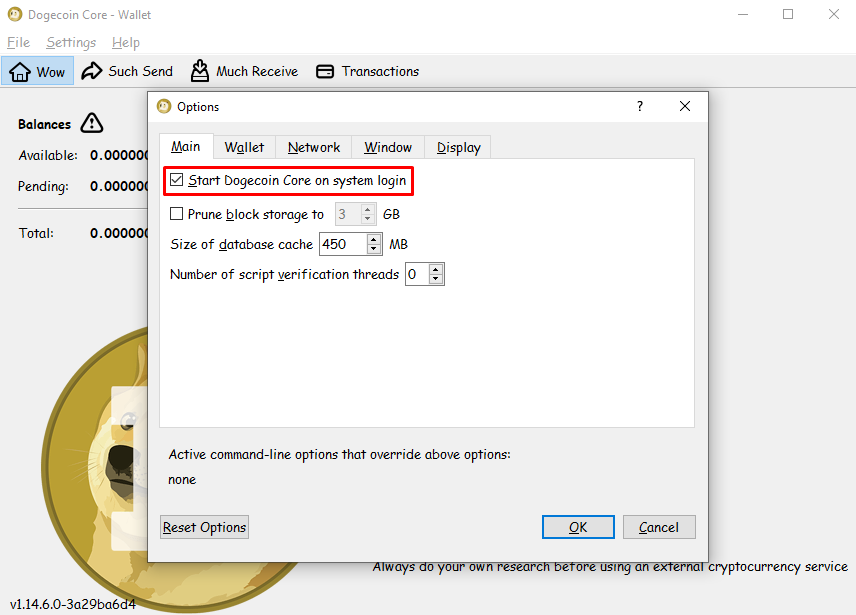Click the Cancel button
Viewport: 856px width, 615px height.
tap(659, 527)
